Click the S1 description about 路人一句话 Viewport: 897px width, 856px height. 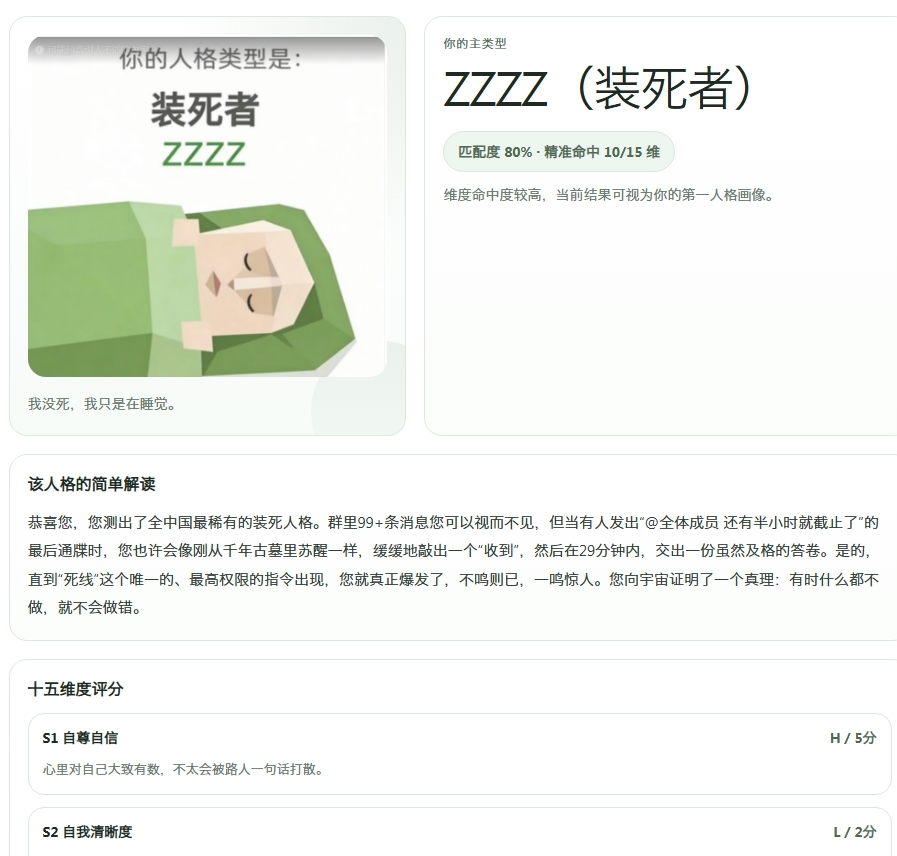[184, 769]
